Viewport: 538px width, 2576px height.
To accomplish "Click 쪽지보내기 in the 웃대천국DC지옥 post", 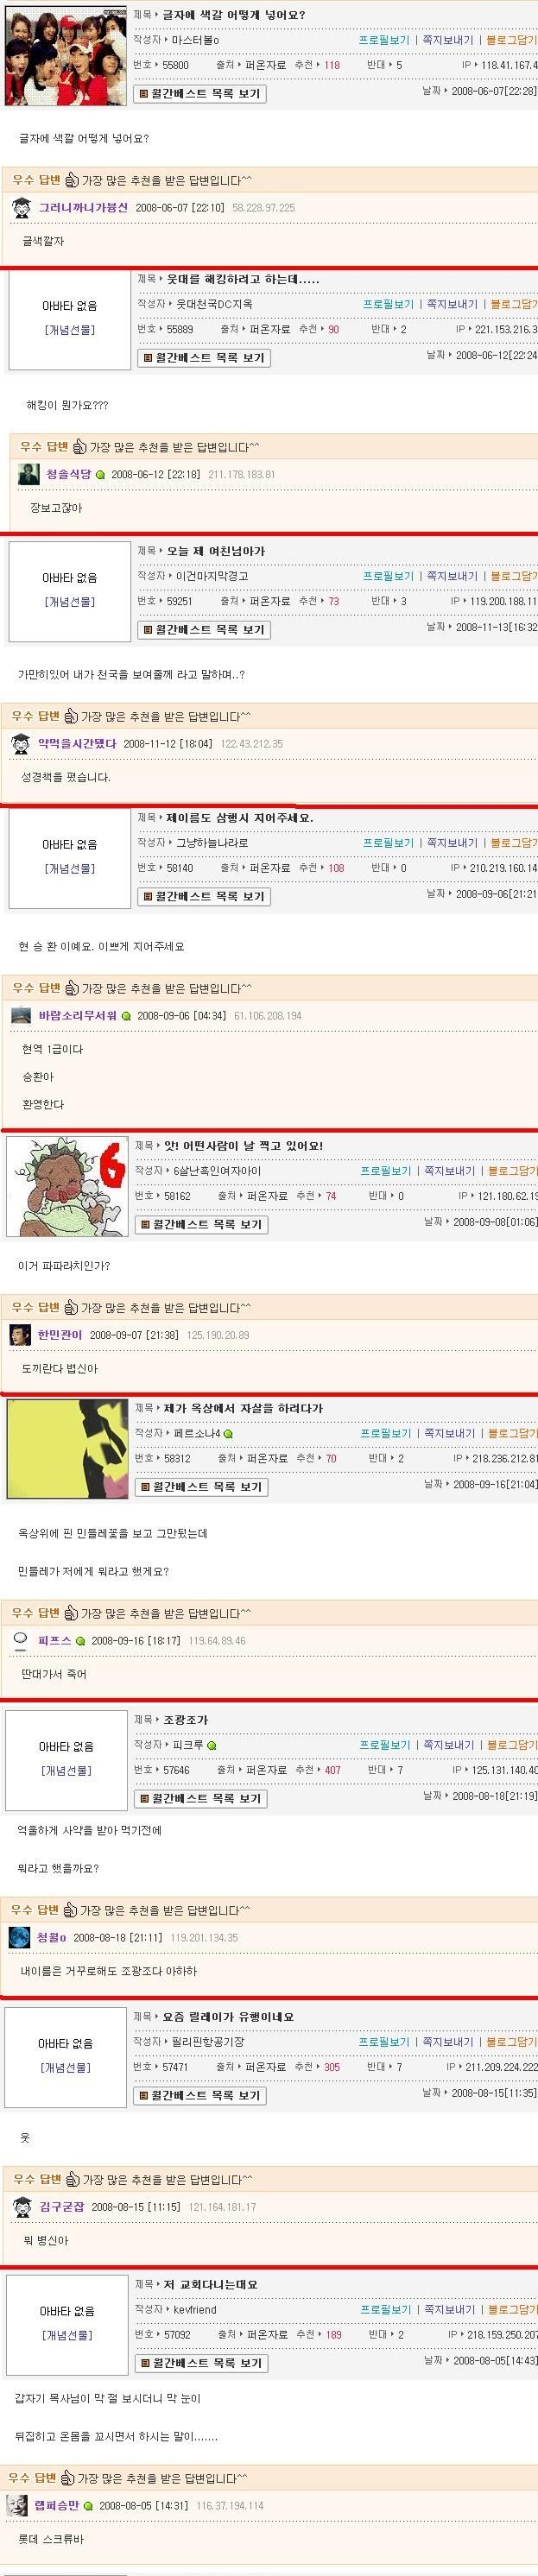I will coord(453,304).
